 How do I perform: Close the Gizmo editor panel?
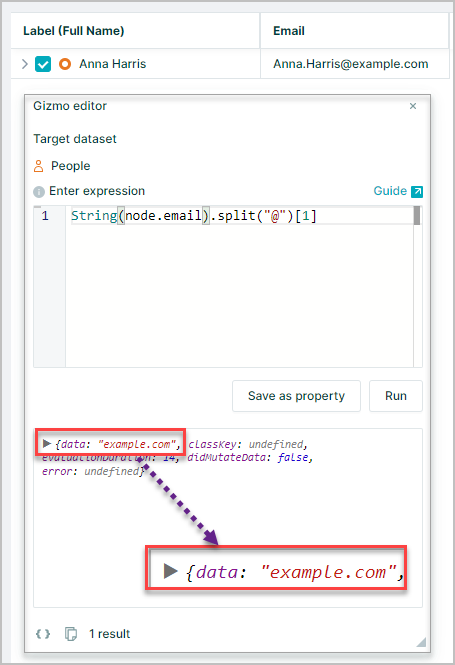click(x=413, y=106)
